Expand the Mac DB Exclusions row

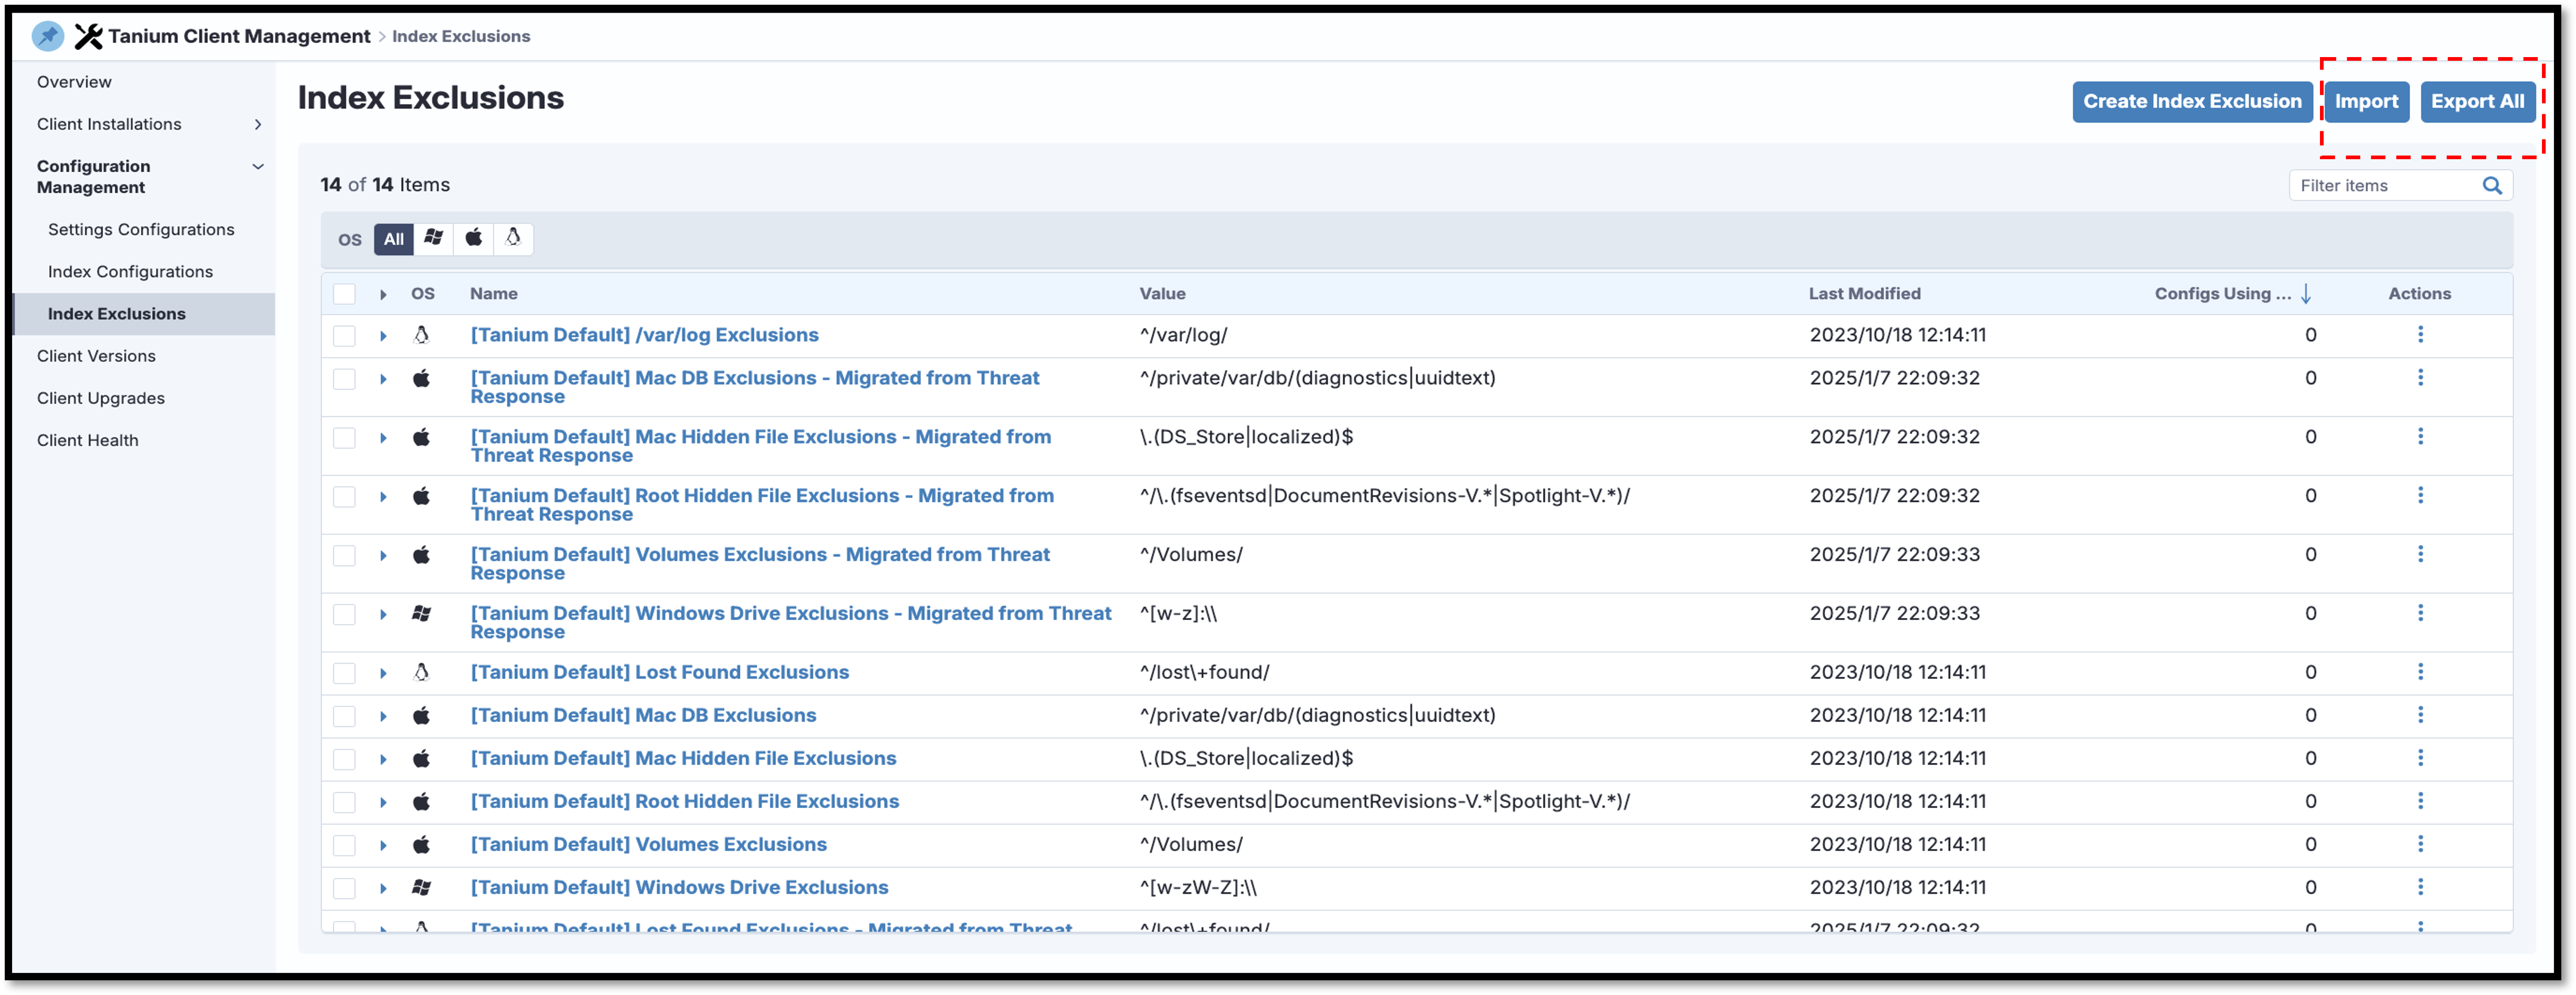click(383, 716)
